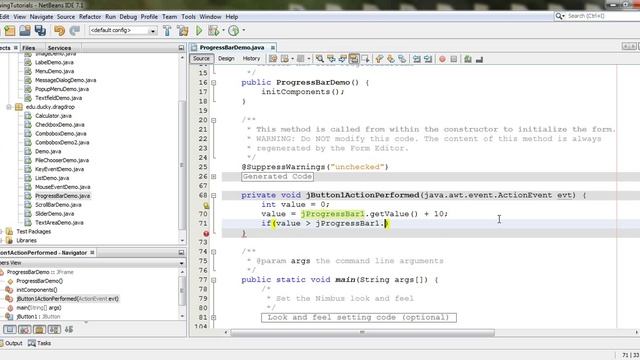640x360 pixels.
Task: Click the Navigator vertical scrollbar thumb
Action: pos(182,290)
